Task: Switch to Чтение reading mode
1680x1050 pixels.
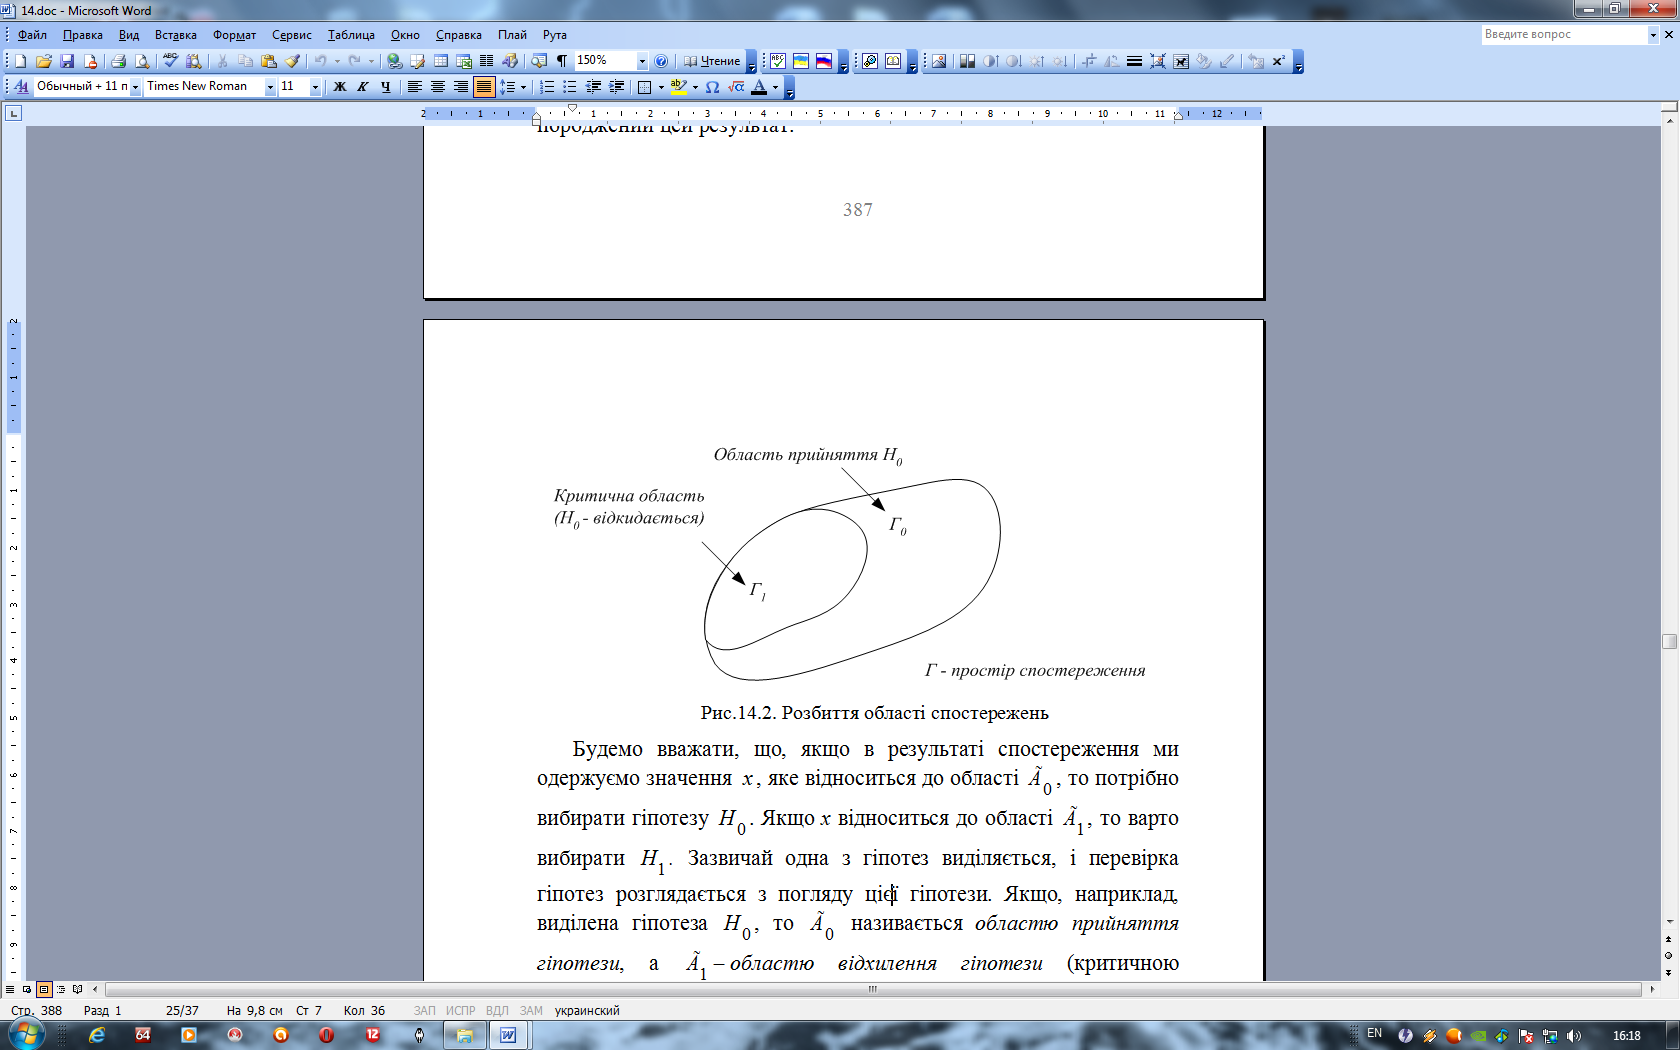Action: (712, 61)
